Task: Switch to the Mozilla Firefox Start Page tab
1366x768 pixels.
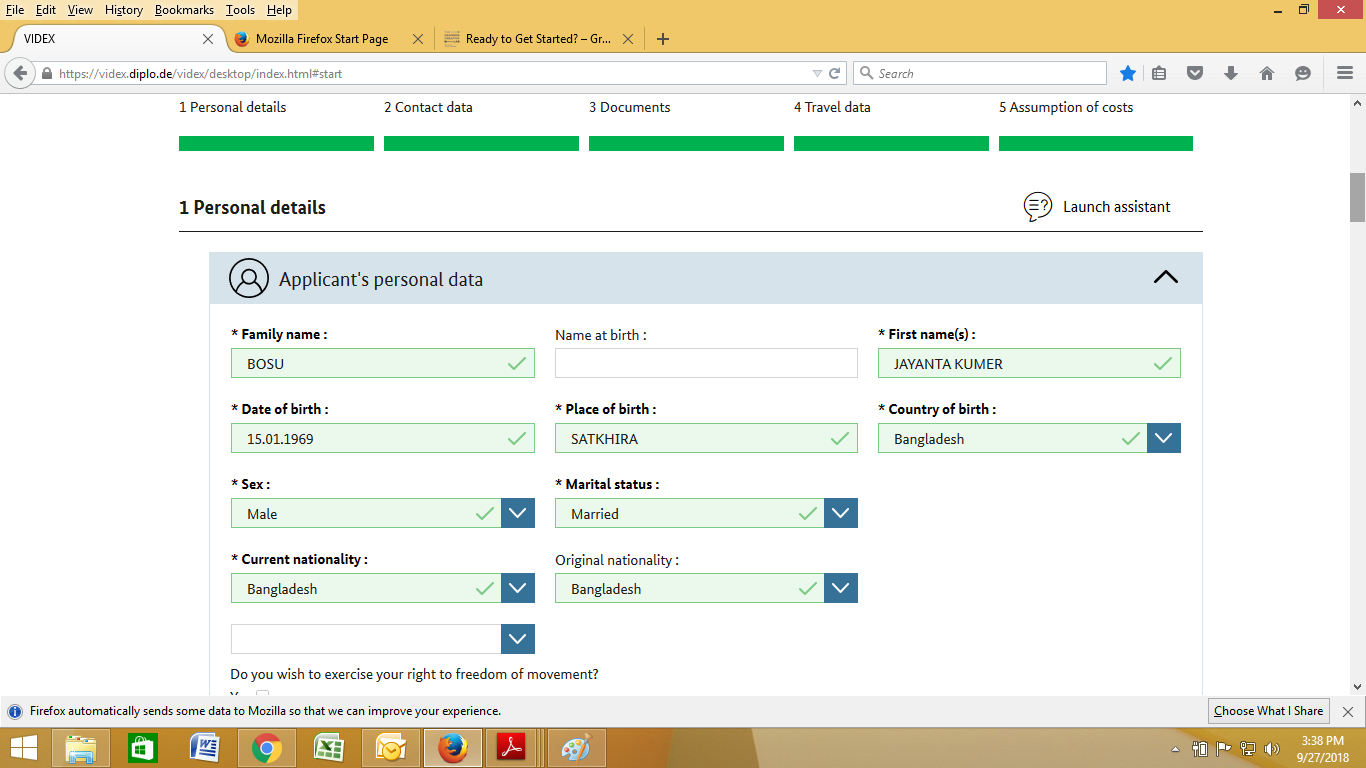Action: [320, 39]
